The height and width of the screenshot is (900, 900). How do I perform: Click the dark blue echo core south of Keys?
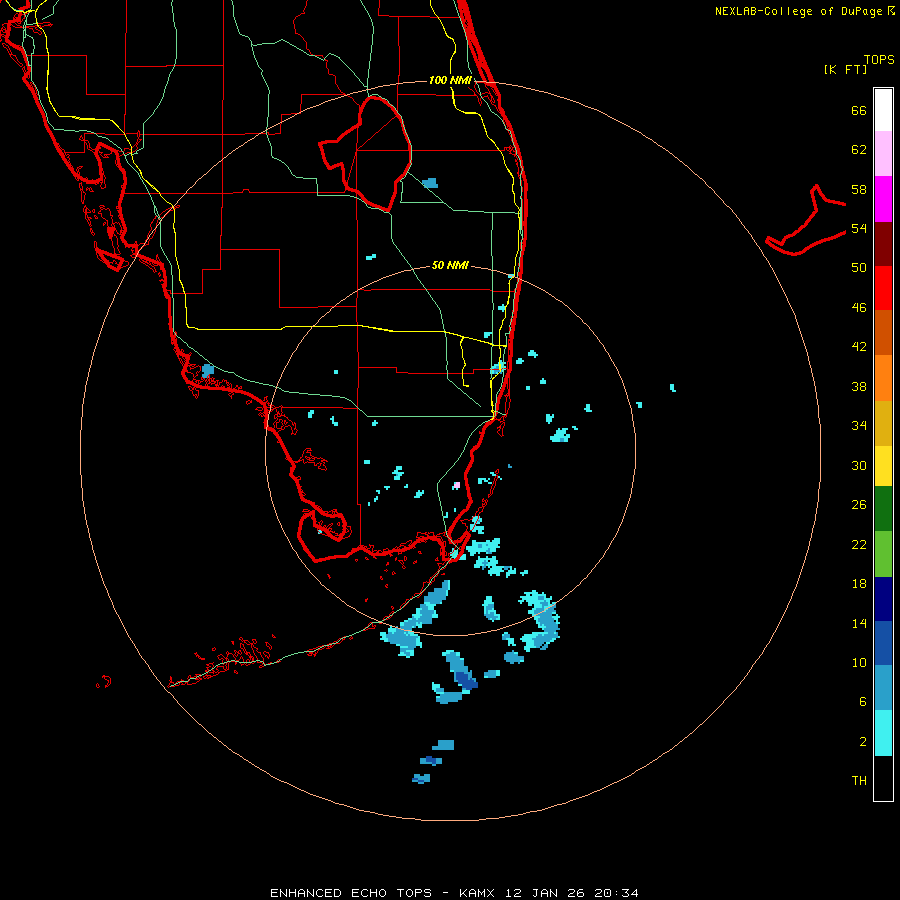(x=465, y=682)
